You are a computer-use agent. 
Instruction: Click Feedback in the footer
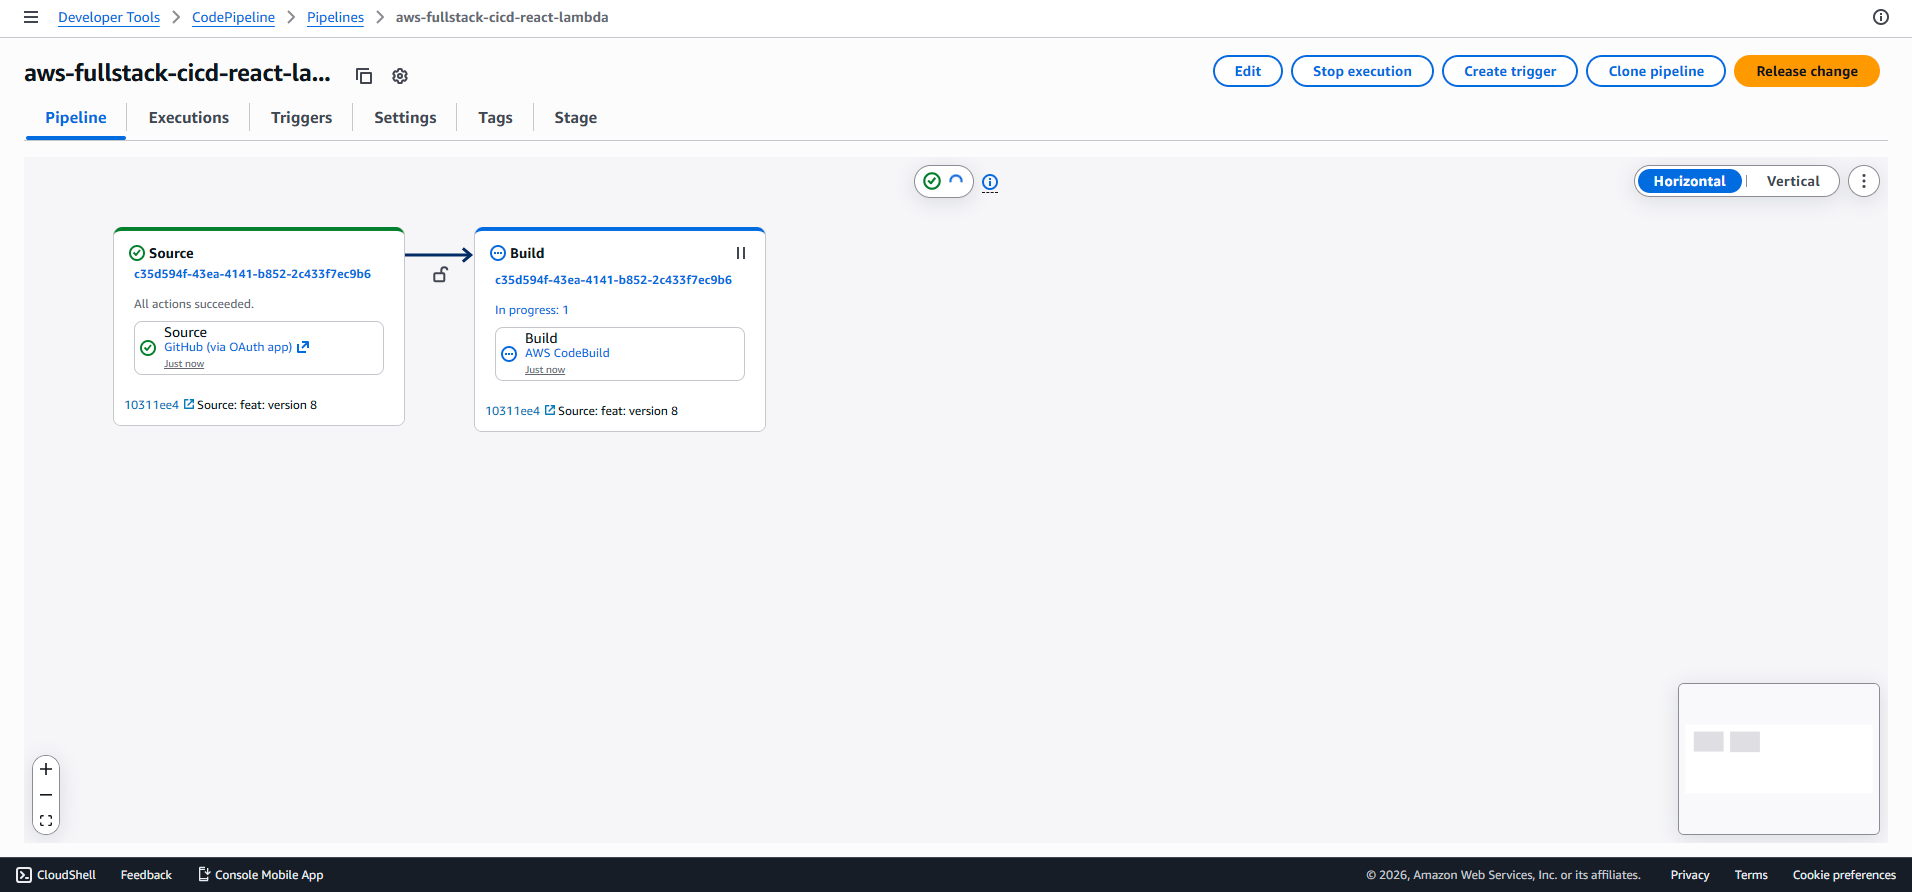click(146, 875)
